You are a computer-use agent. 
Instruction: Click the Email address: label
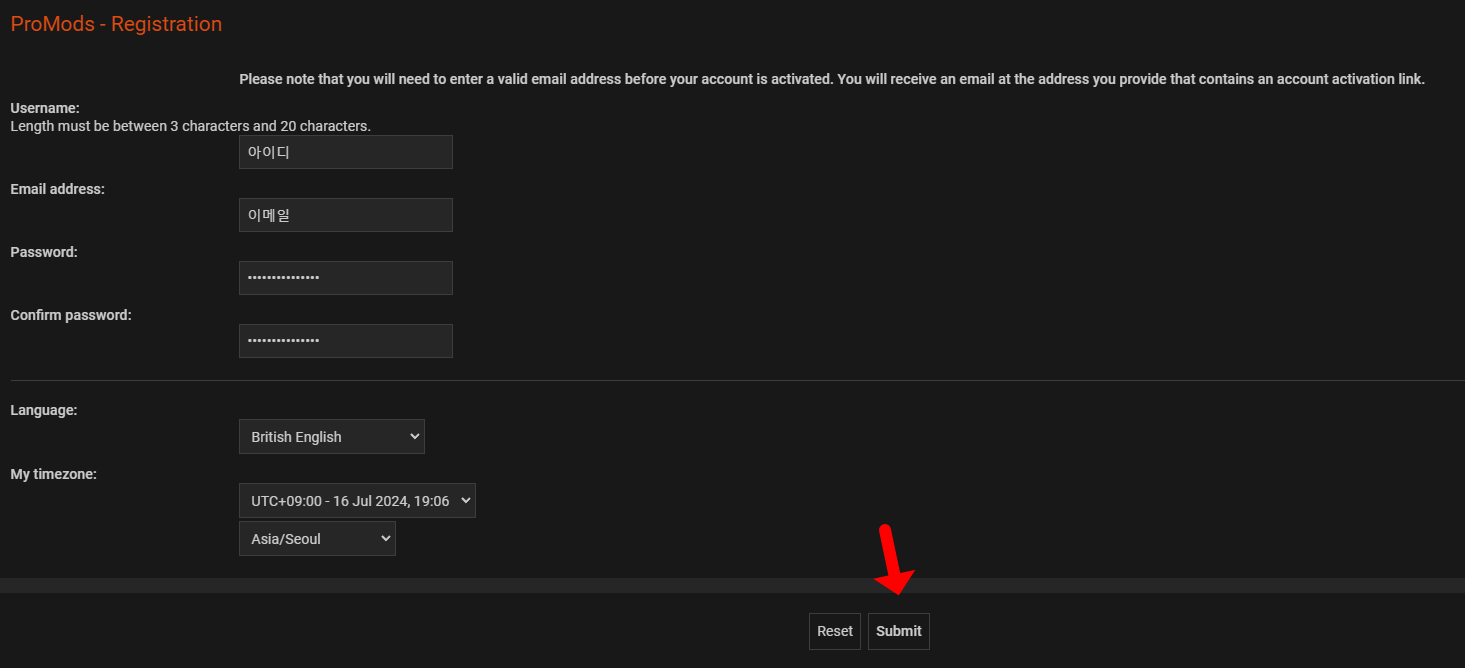[57, 189]
